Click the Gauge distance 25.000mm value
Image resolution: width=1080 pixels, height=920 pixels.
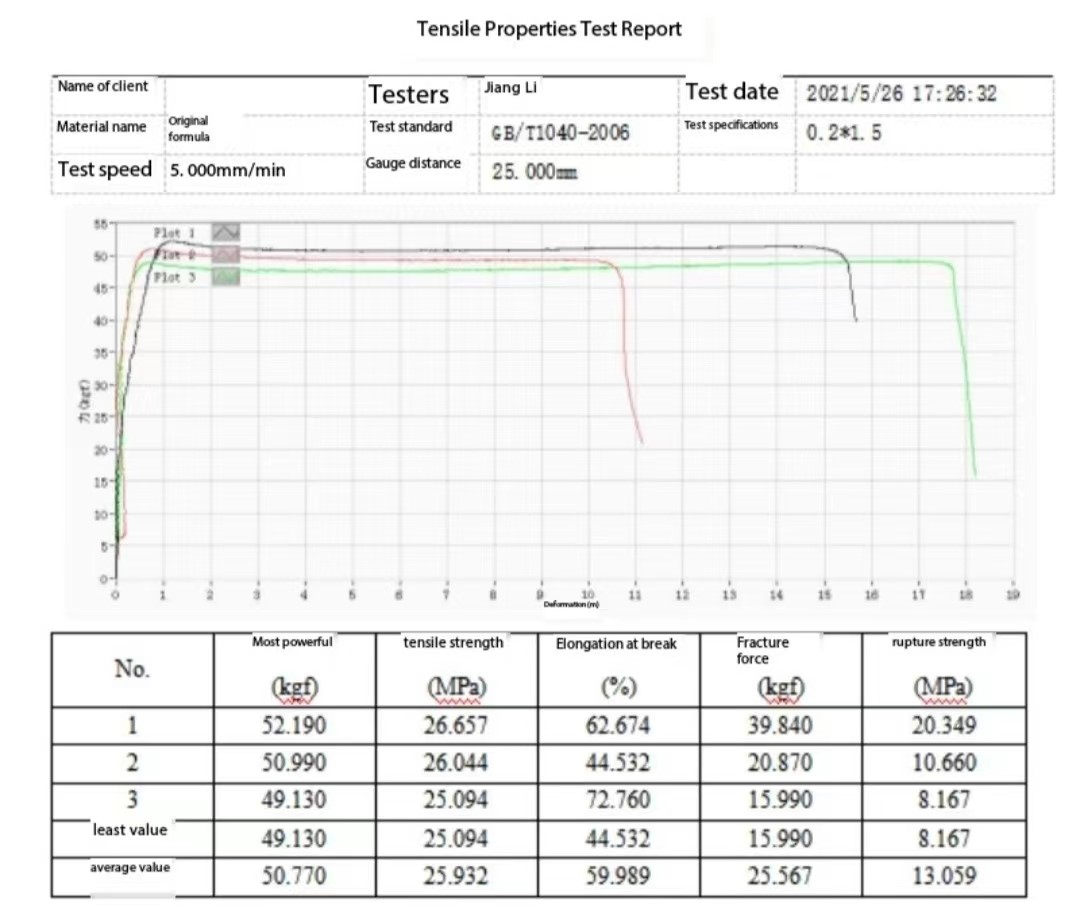click(x=535, y=171)
